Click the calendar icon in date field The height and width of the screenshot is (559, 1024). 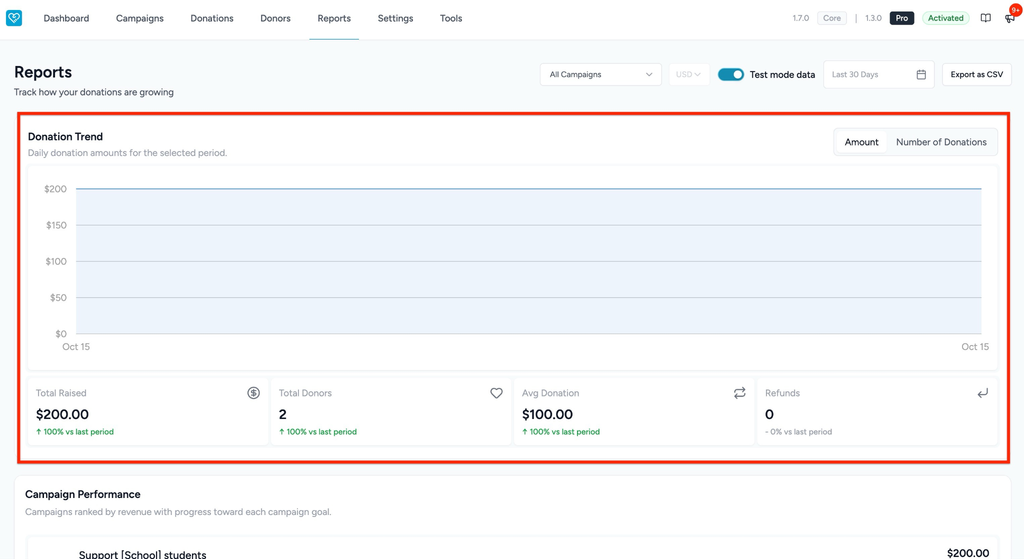point(921,74)
